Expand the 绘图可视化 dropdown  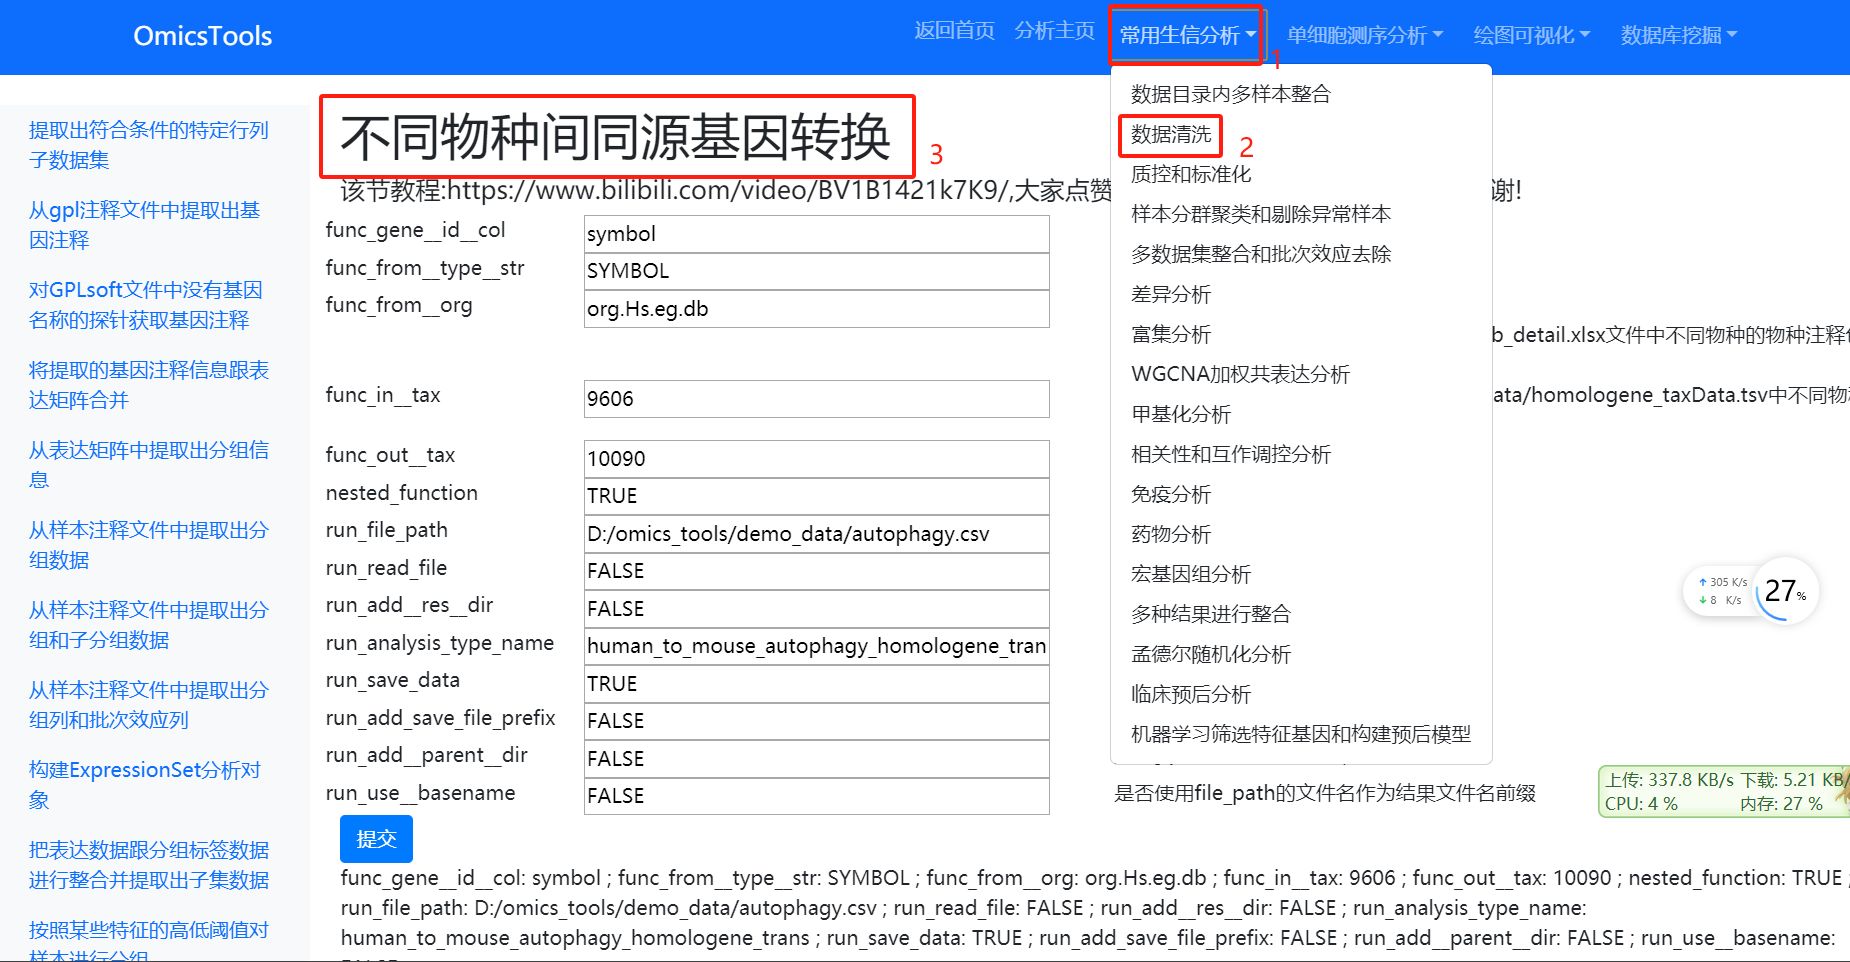[1530, 36]
